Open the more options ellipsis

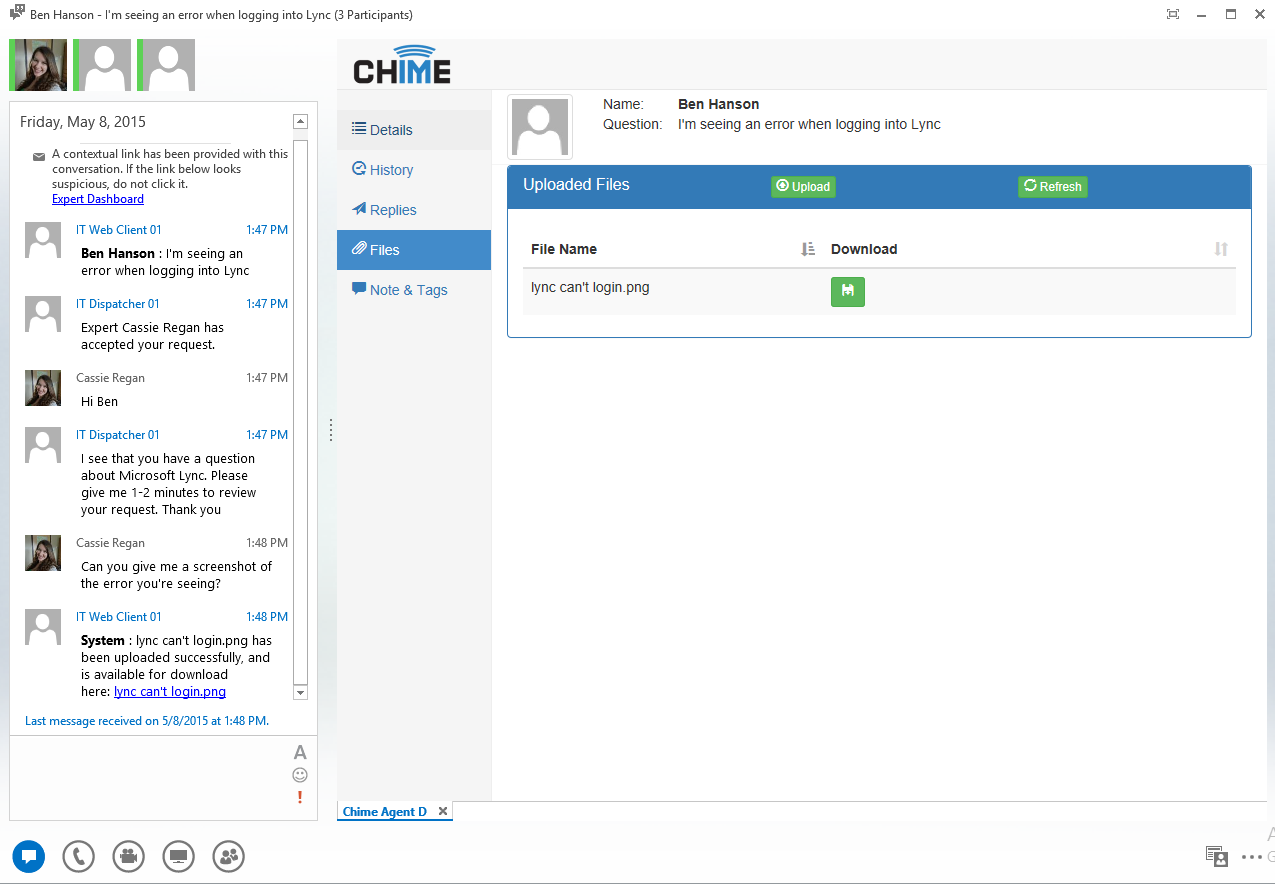pyautogui.click(x=1252, y=857)
